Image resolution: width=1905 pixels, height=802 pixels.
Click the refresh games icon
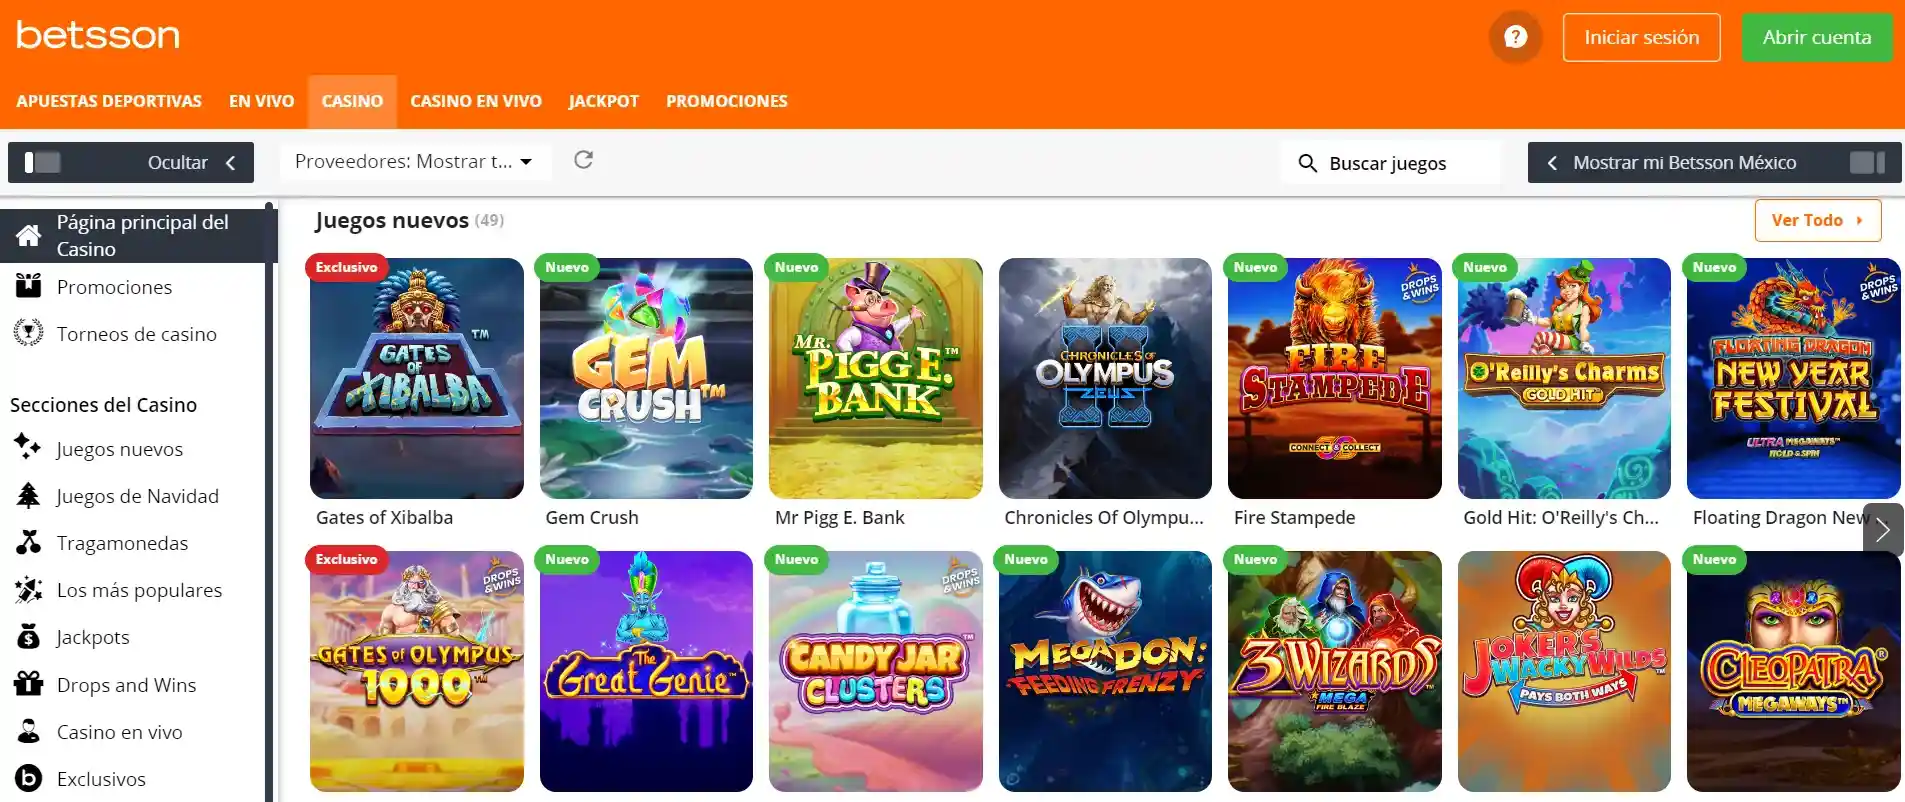[x=584, y=160]
